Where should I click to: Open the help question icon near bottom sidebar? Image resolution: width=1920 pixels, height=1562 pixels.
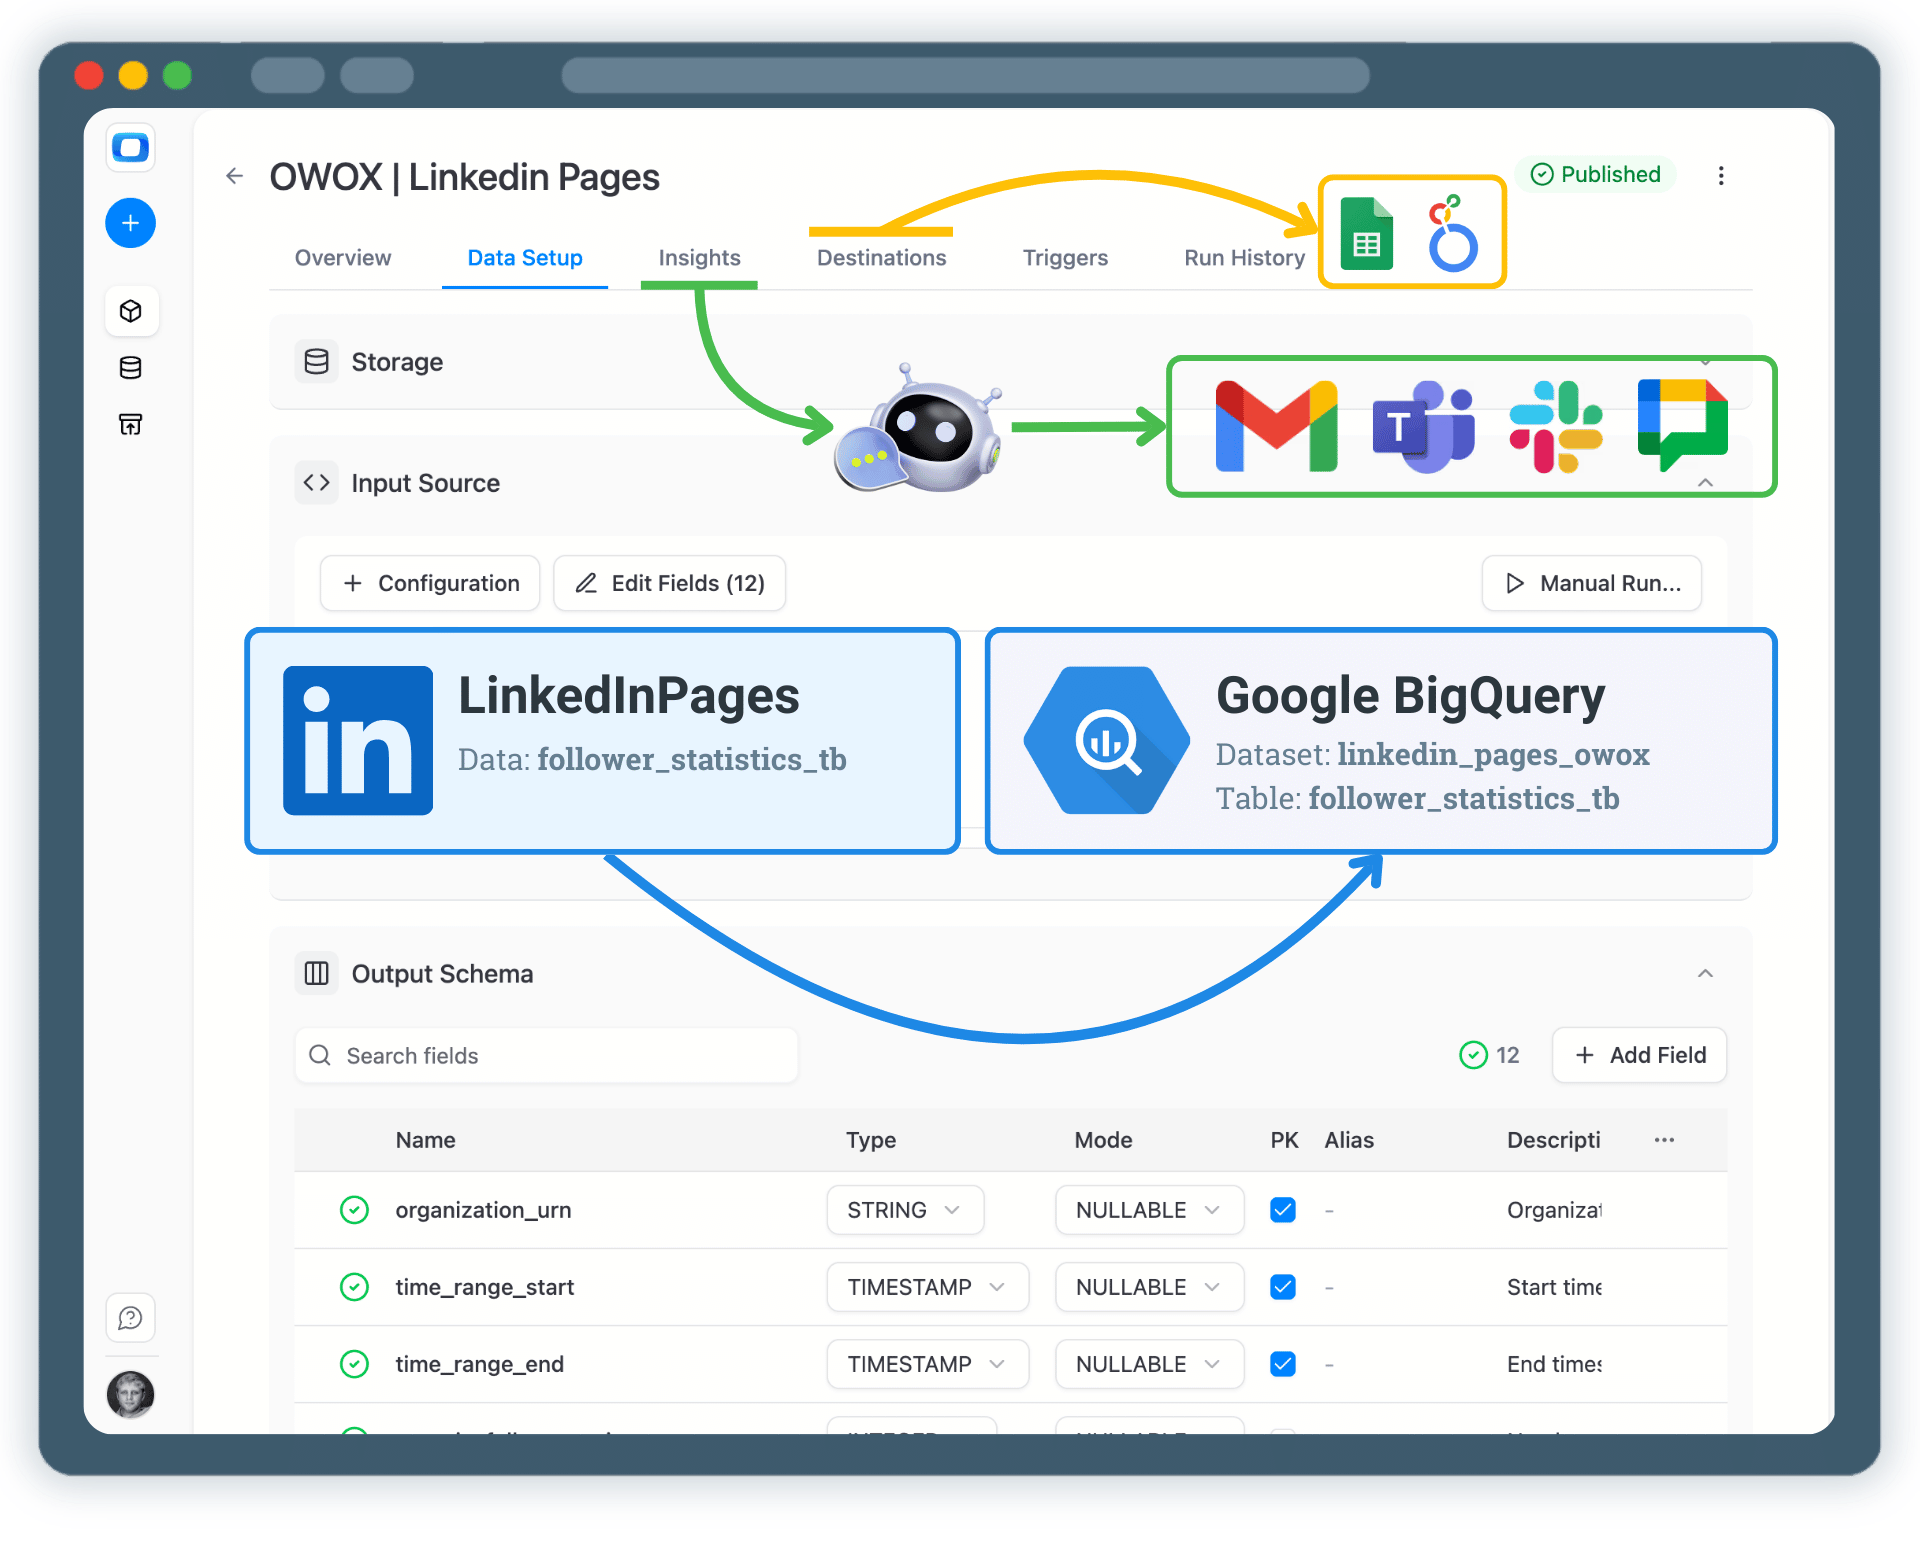pos(131,1318)
